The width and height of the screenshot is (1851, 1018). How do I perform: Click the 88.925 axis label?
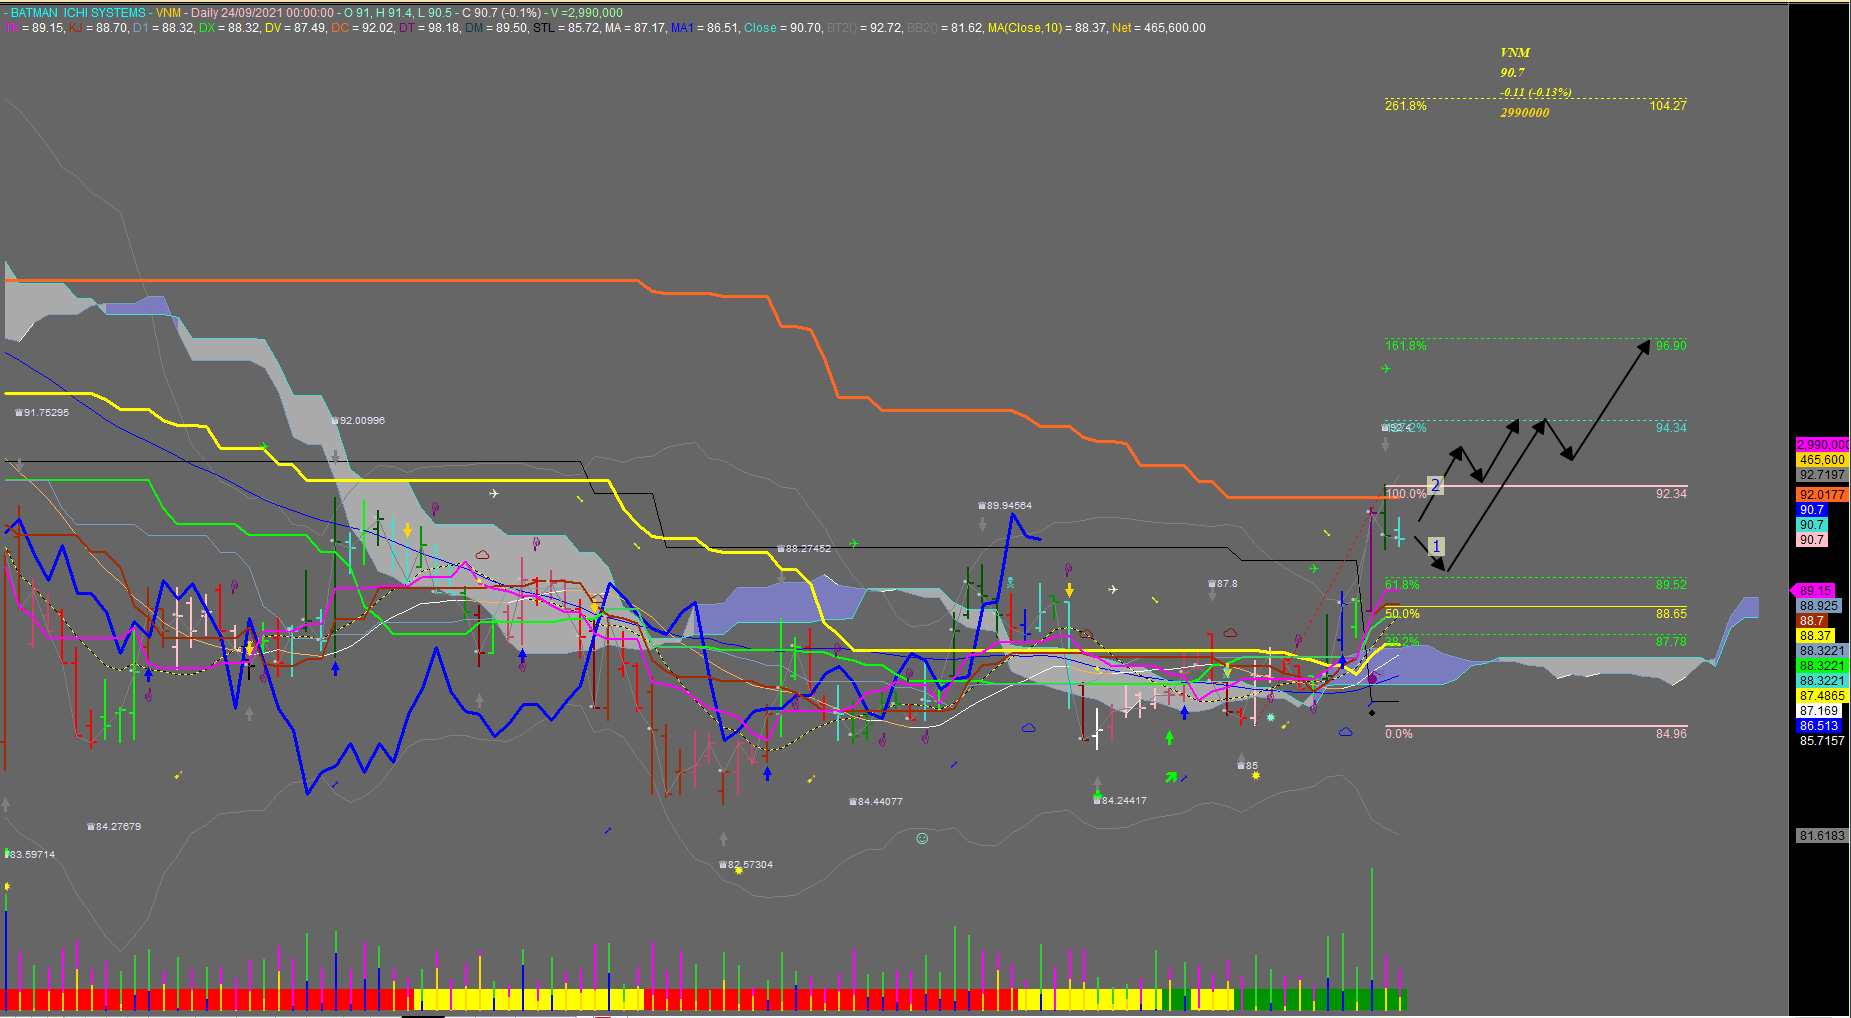point(1819,605)
